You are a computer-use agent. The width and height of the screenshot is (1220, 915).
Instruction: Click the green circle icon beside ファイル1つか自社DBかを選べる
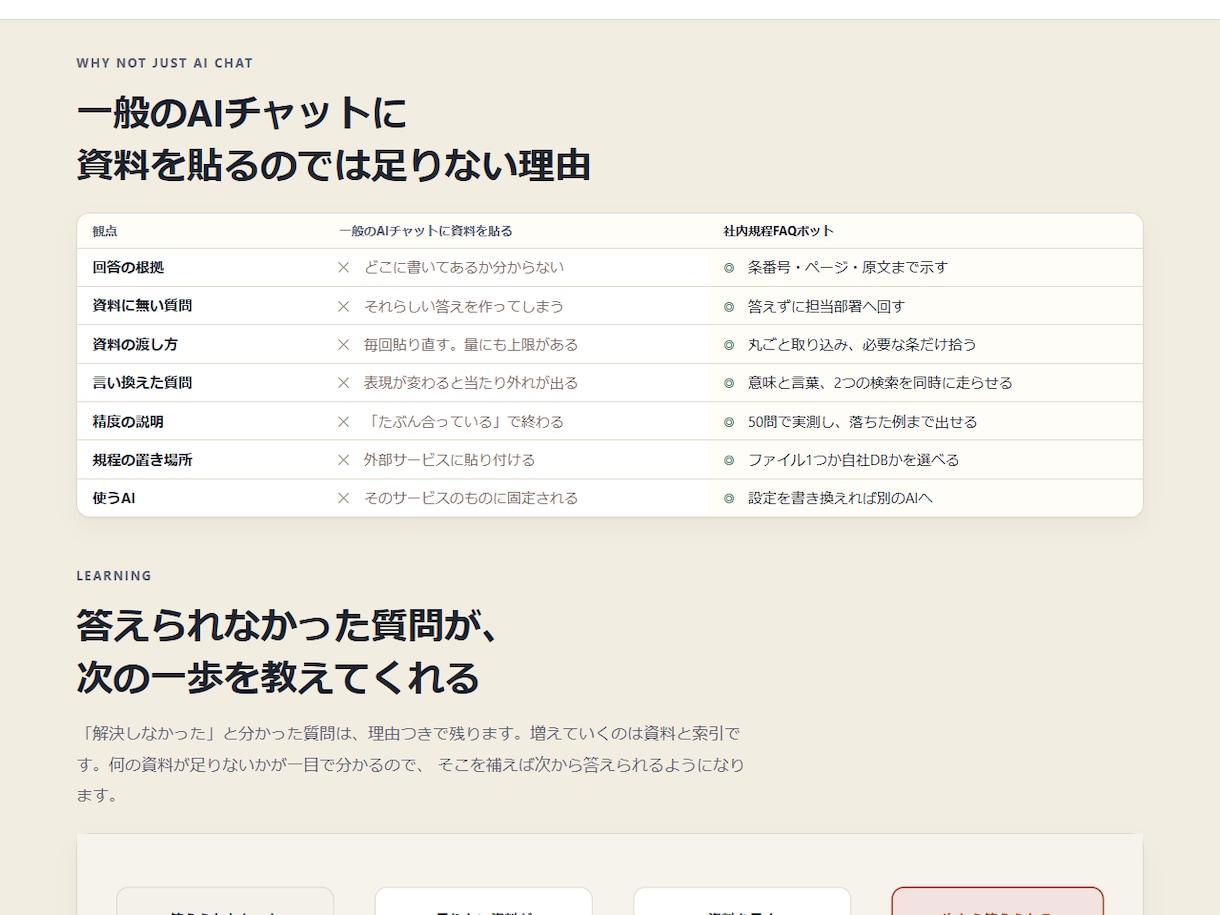tap(729, 460)
